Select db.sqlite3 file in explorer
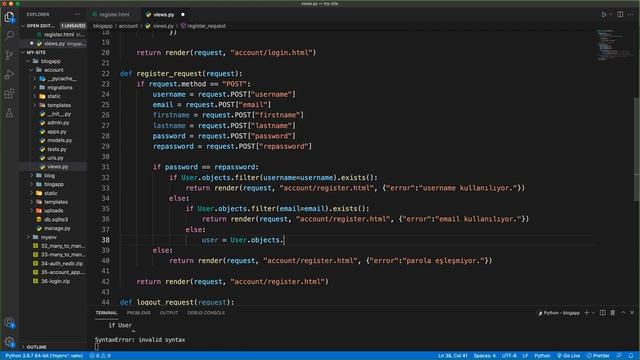 click(x=56, y=220)
